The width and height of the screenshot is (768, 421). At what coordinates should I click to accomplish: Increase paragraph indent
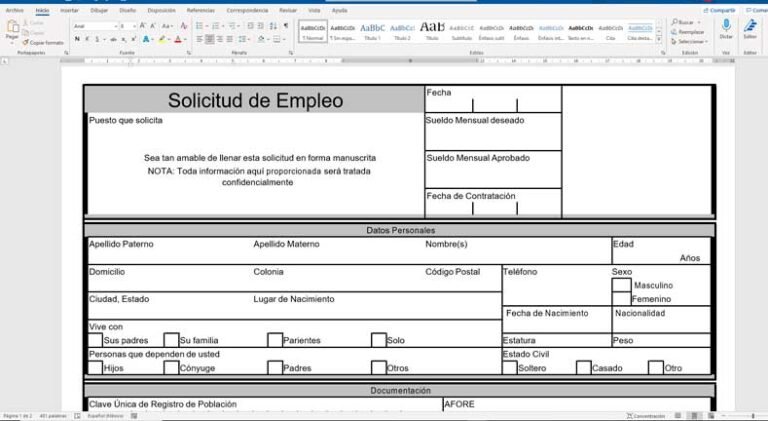pyautogui.click(x=261, y=26)
